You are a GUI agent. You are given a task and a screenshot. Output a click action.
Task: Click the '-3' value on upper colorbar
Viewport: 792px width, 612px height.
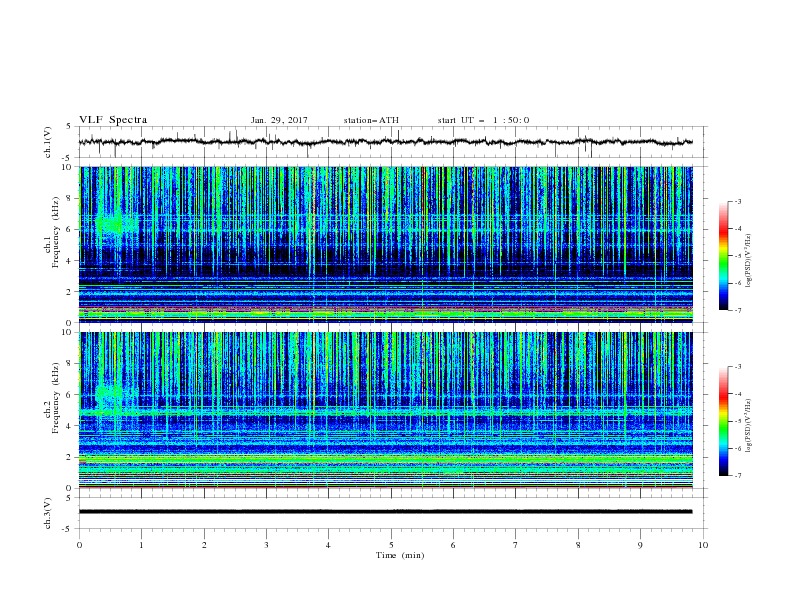[x=737, y=201]
